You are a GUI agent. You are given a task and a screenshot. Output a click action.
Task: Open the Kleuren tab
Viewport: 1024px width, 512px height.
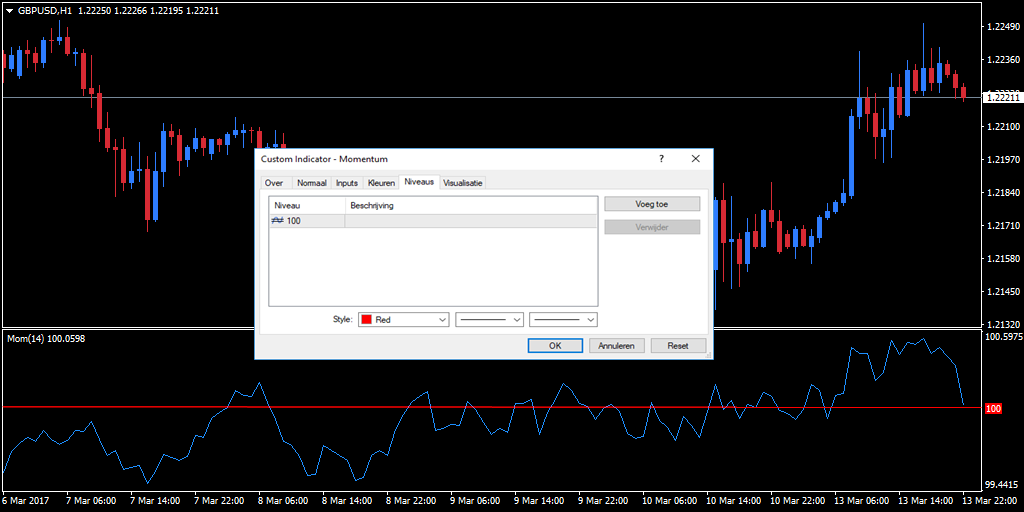pyautogui.click(x=381, y=183)
